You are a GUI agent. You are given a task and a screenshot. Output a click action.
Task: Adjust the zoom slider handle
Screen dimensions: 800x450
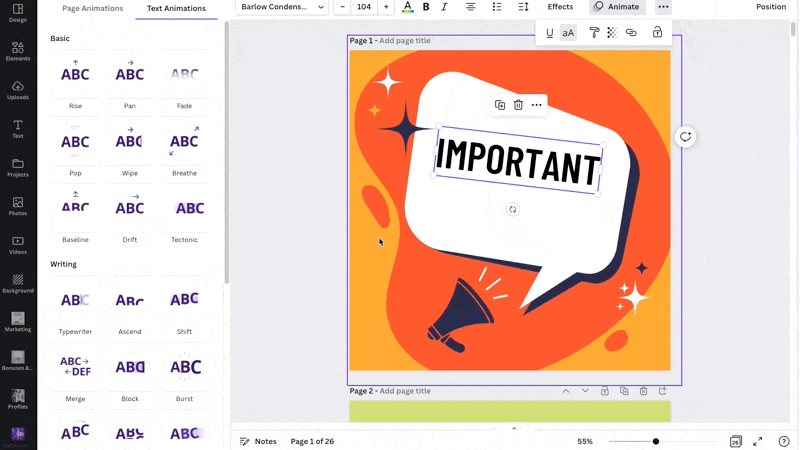coord(656,441)
